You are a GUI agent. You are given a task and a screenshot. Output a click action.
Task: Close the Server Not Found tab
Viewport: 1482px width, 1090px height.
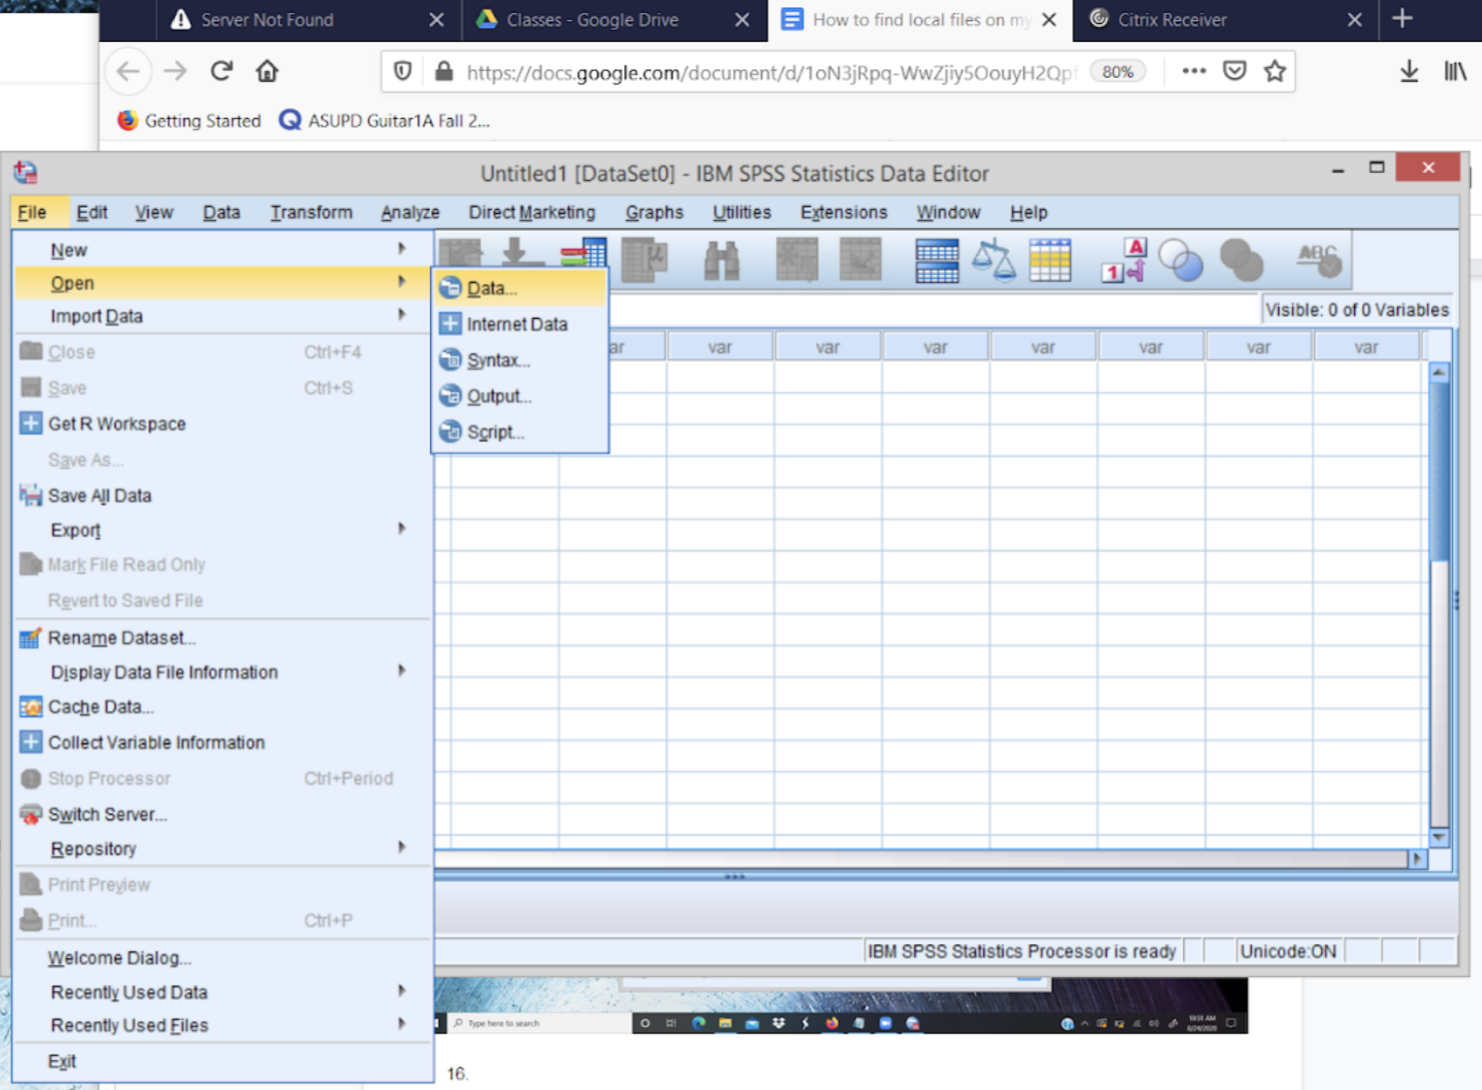[436, 19]
